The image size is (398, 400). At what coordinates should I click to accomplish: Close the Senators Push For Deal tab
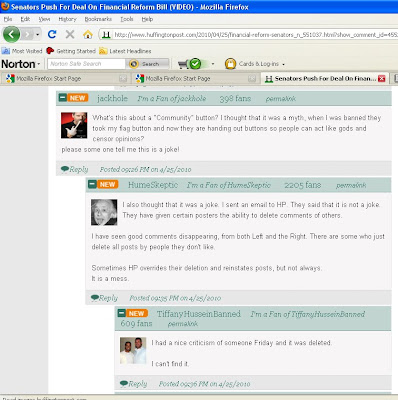[x=382, y=79]
